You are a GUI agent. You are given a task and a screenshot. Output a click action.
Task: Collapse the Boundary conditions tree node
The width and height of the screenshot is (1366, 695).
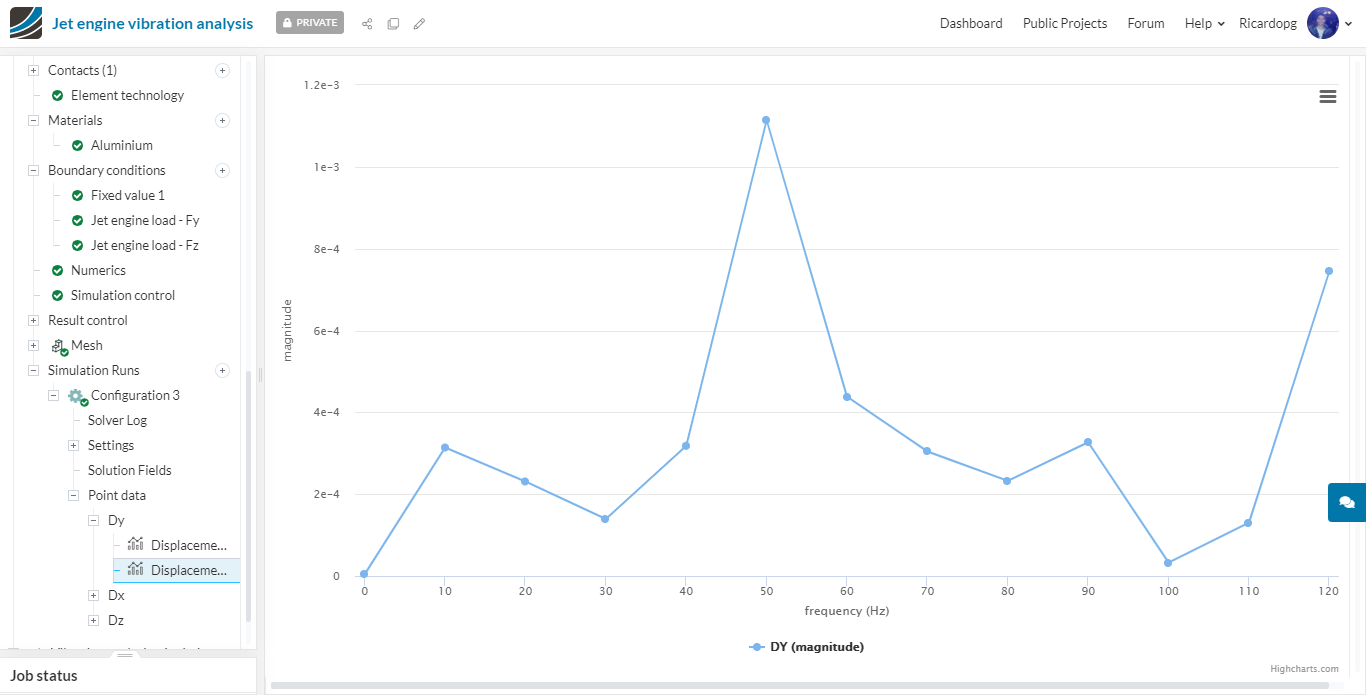tap(33, 171)
